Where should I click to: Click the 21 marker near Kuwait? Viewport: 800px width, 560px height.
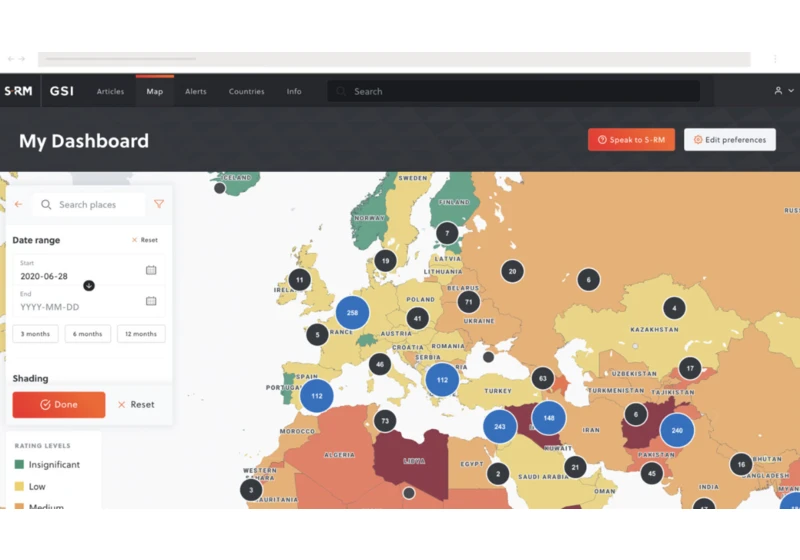click(x=575, y=467)
